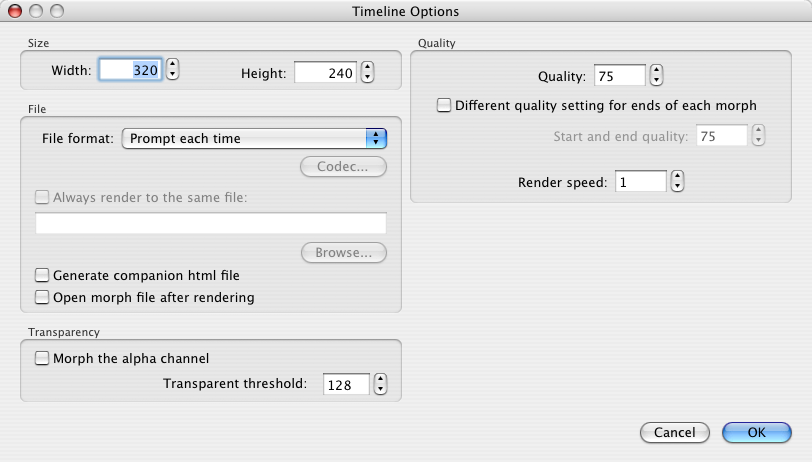812x462 pixels.
Task: Click the Height stepper down arrow
Action: click(x=367, y=78)
